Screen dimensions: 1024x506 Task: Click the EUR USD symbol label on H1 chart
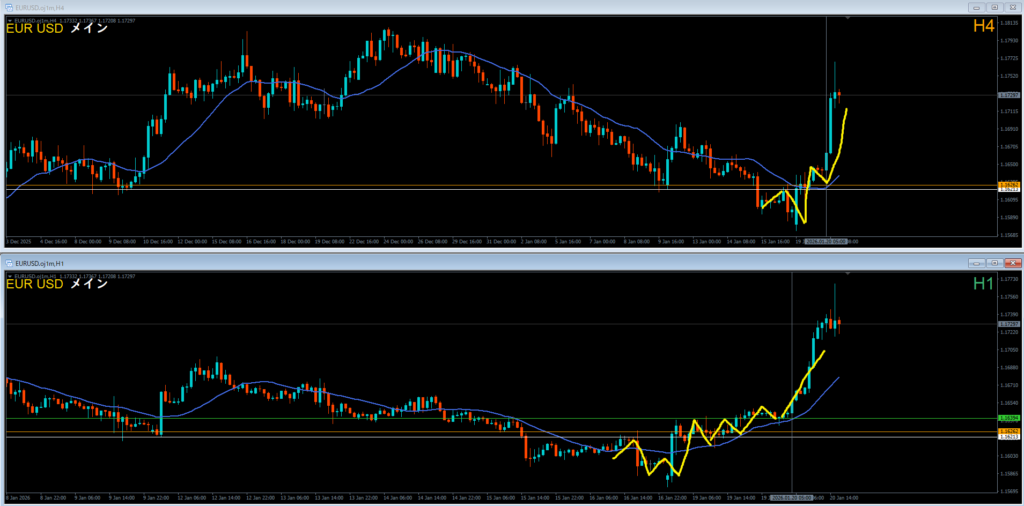(35, 284)
